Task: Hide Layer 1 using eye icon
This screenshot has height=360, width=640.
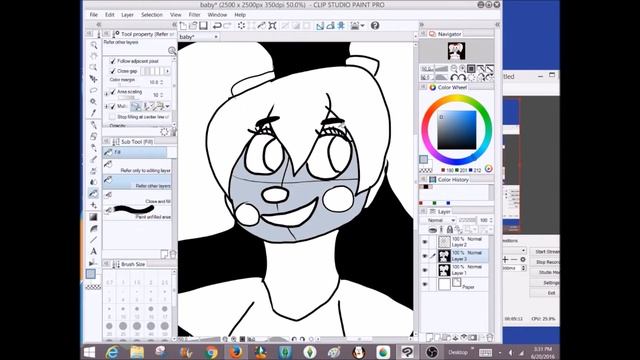Action: tap(425, 270)
